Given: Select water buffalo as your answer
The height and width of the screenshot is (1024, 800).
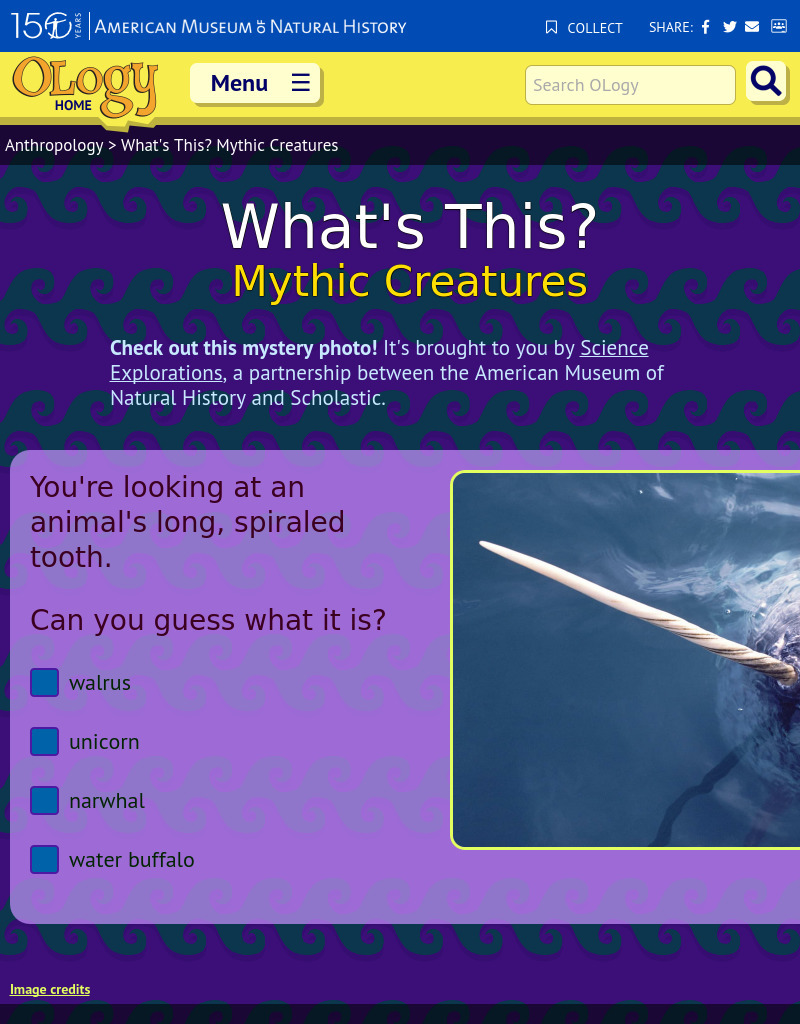Looking at the screenshot, I should 44,859.
